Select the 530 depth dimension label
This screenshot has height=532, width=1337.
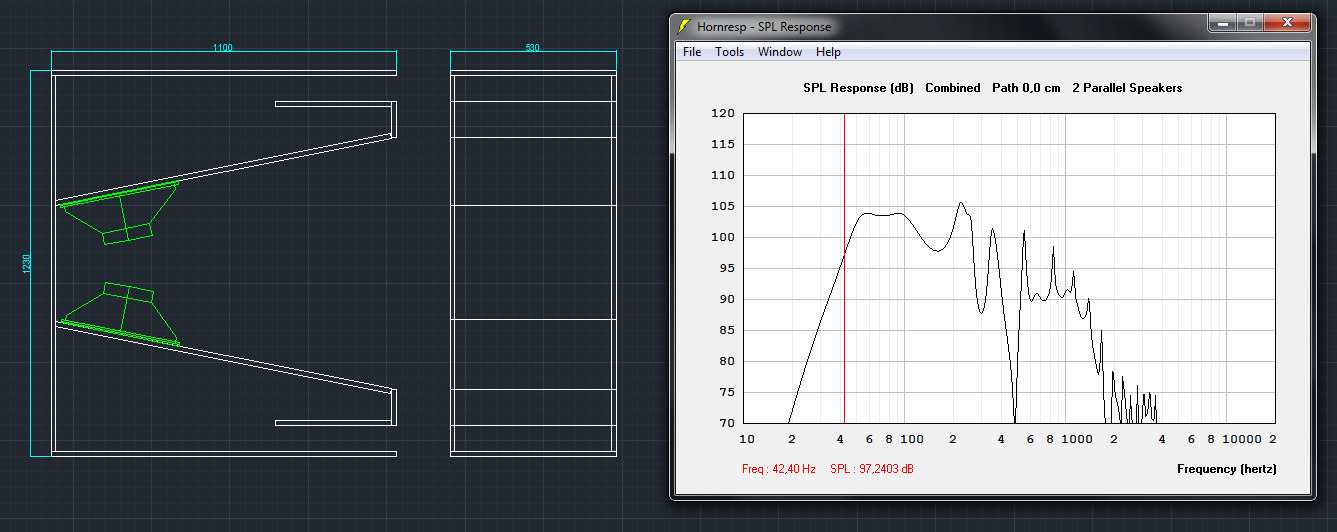(x=532, y=48)
